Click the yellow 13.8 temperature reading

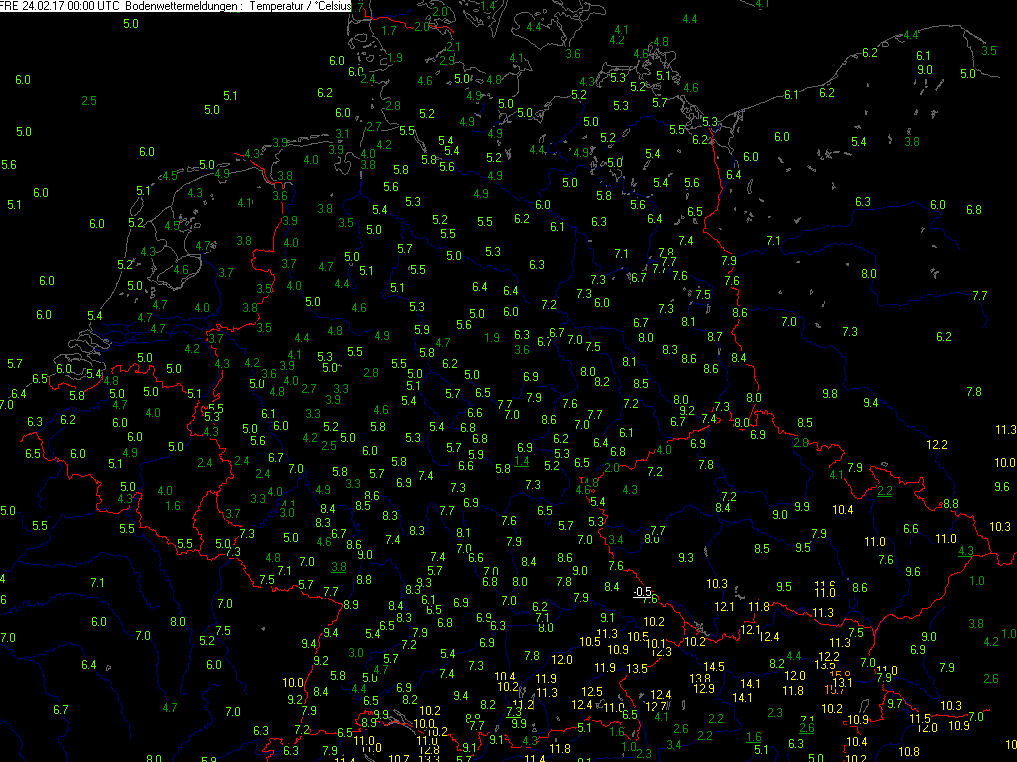click(700, 678)
